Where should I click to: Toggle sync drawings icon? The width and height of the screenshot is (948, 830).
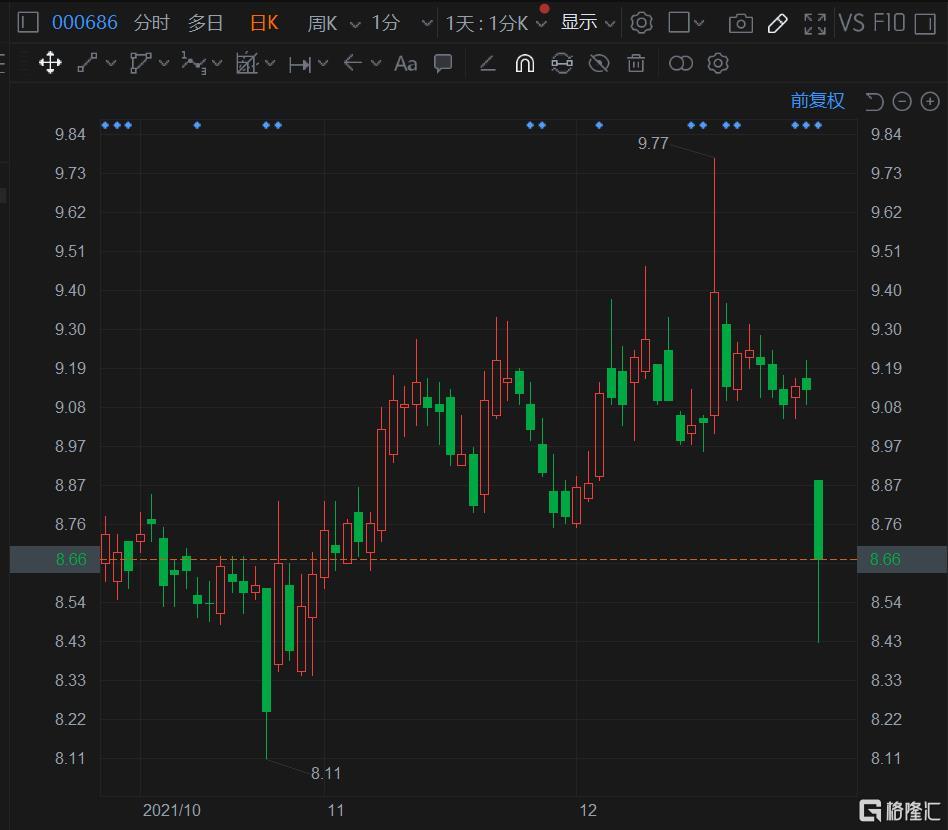(562, 63)
